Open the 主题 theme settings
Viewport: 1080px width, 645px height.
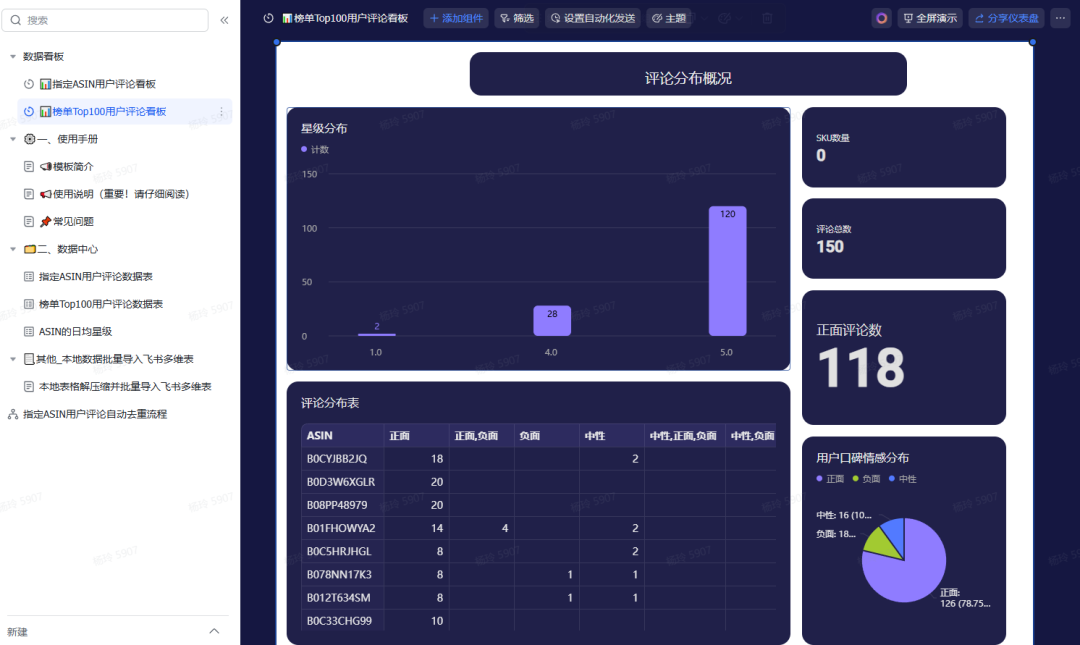tap(669, 18)
